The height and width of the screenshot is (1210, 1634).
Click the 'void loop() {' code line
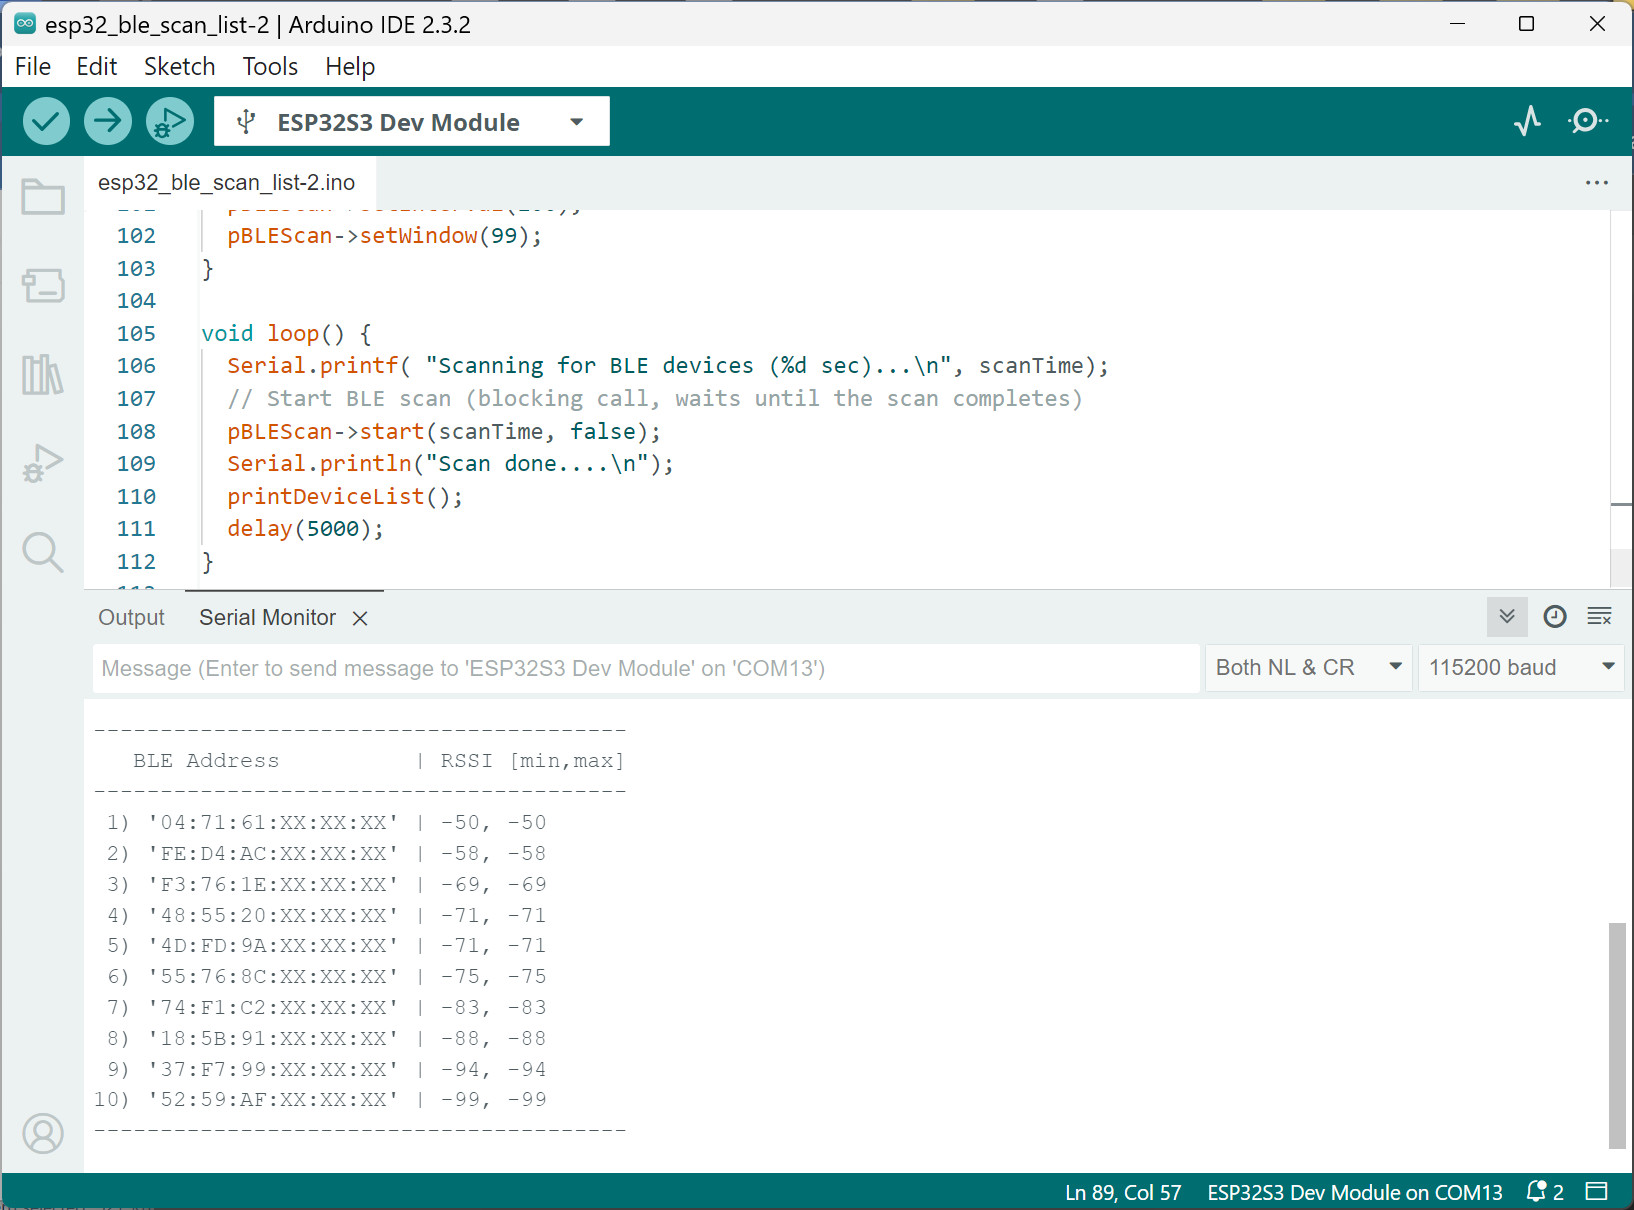[x=287, y=334]
